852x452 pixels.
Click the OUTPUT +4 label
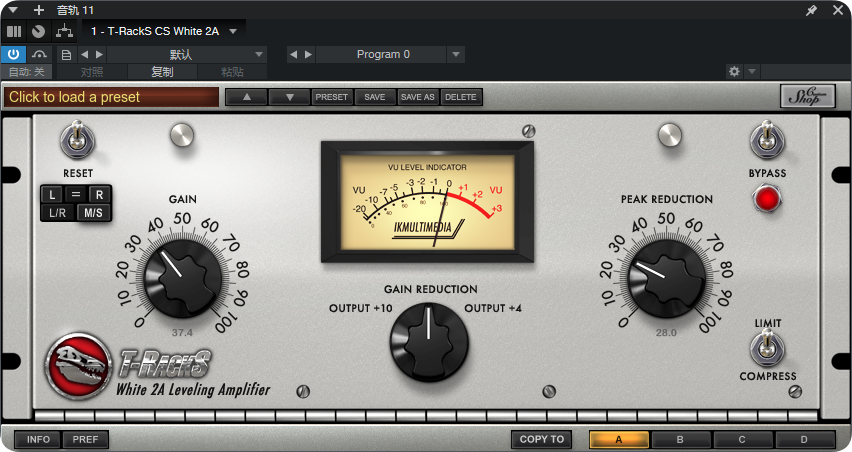493,309
